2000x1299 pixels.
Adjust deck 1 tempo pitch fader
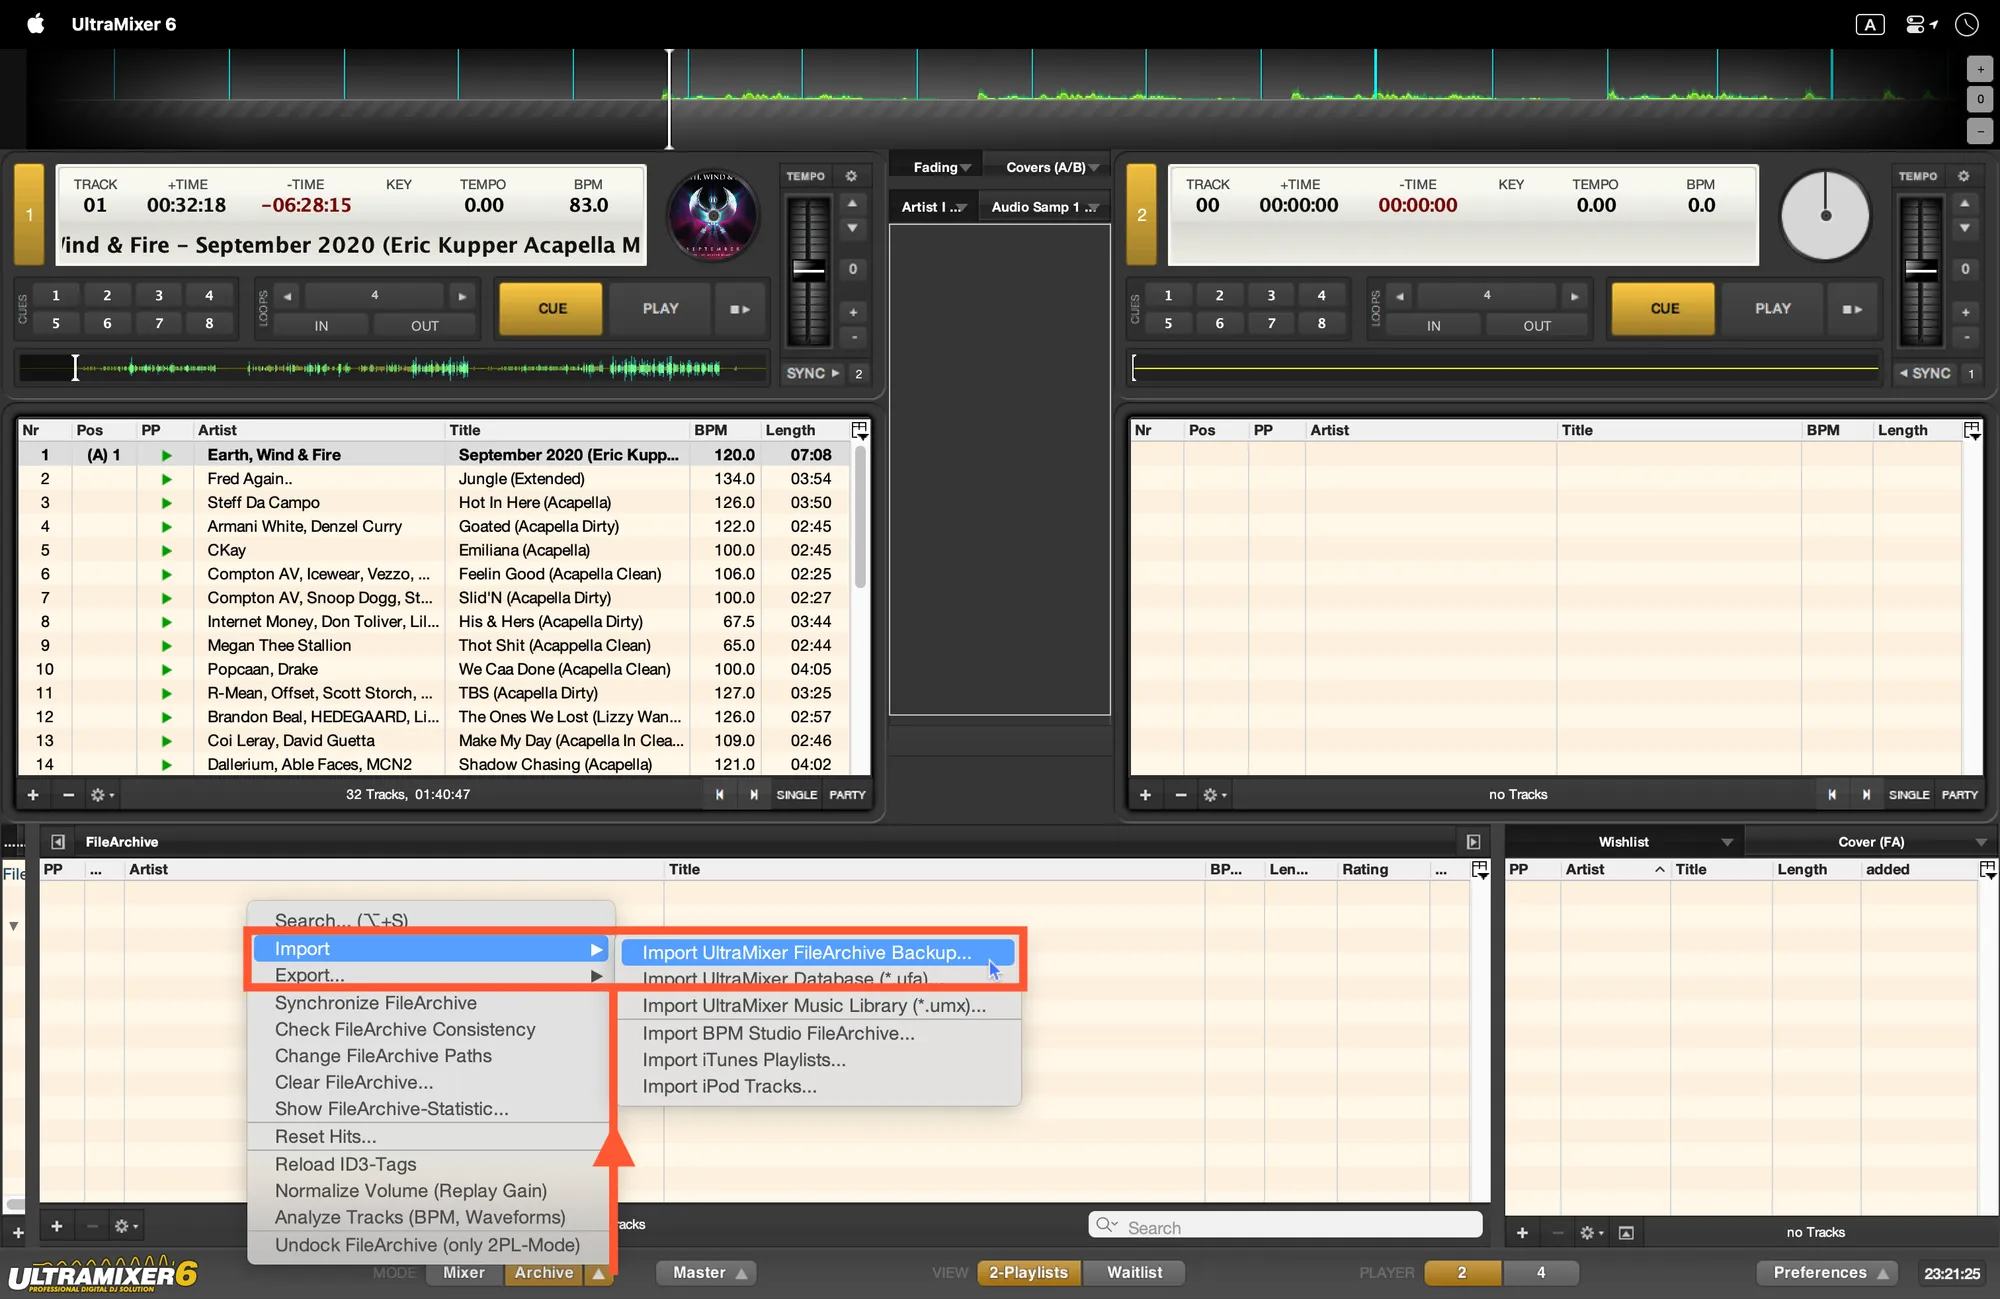point(808,268)
